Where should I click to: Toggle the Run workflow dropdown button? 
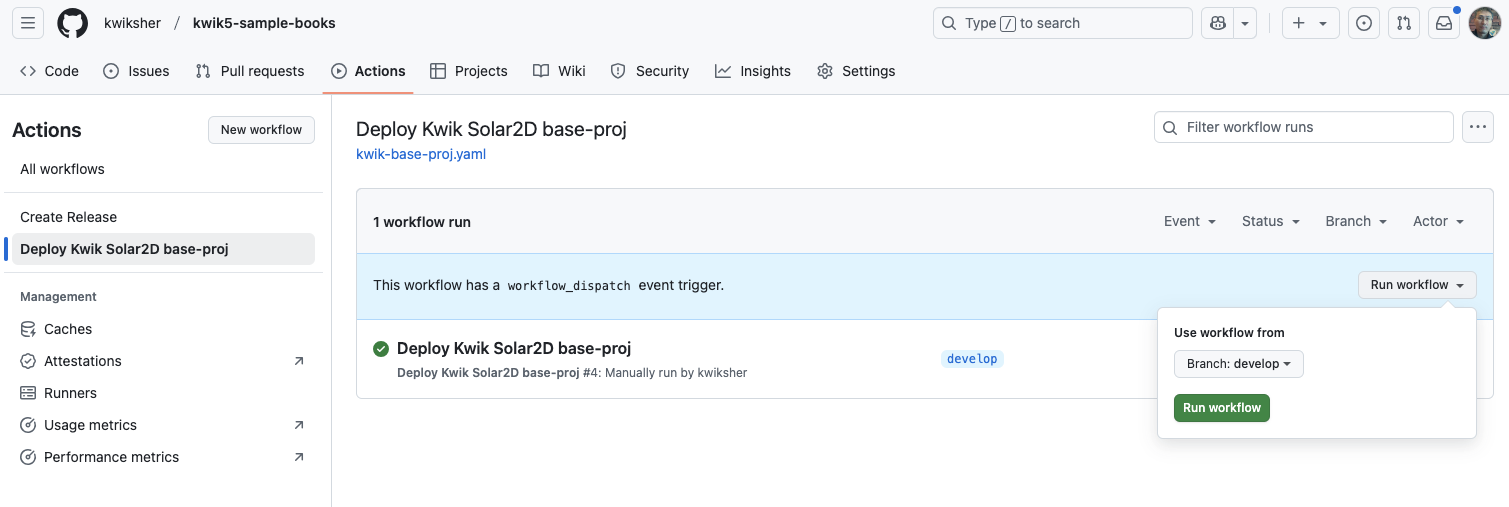click(x=1417, y=285)
